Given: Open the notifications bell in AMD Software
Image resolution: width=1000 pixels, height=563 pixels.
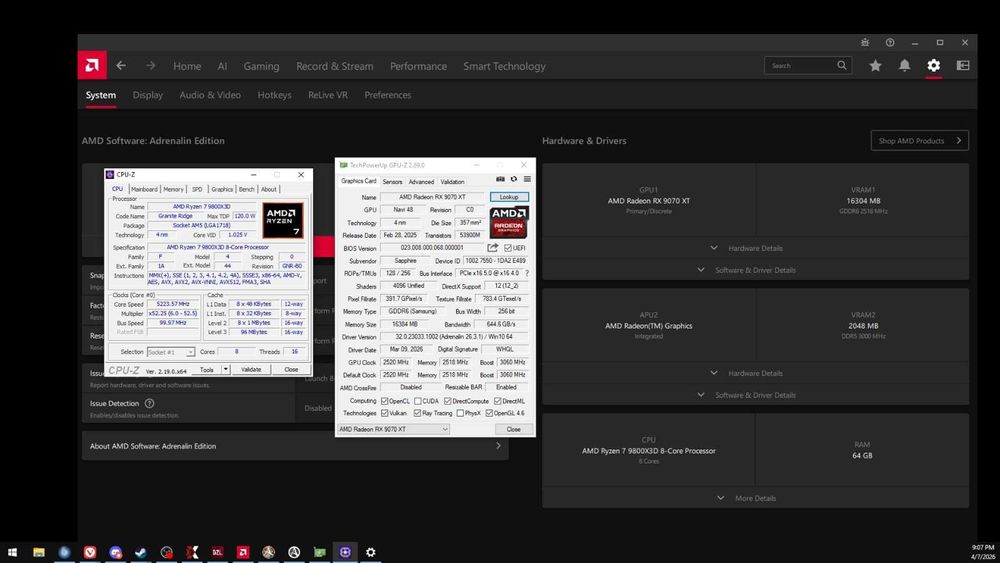Looking at the screenshot, I should (904, 65).
